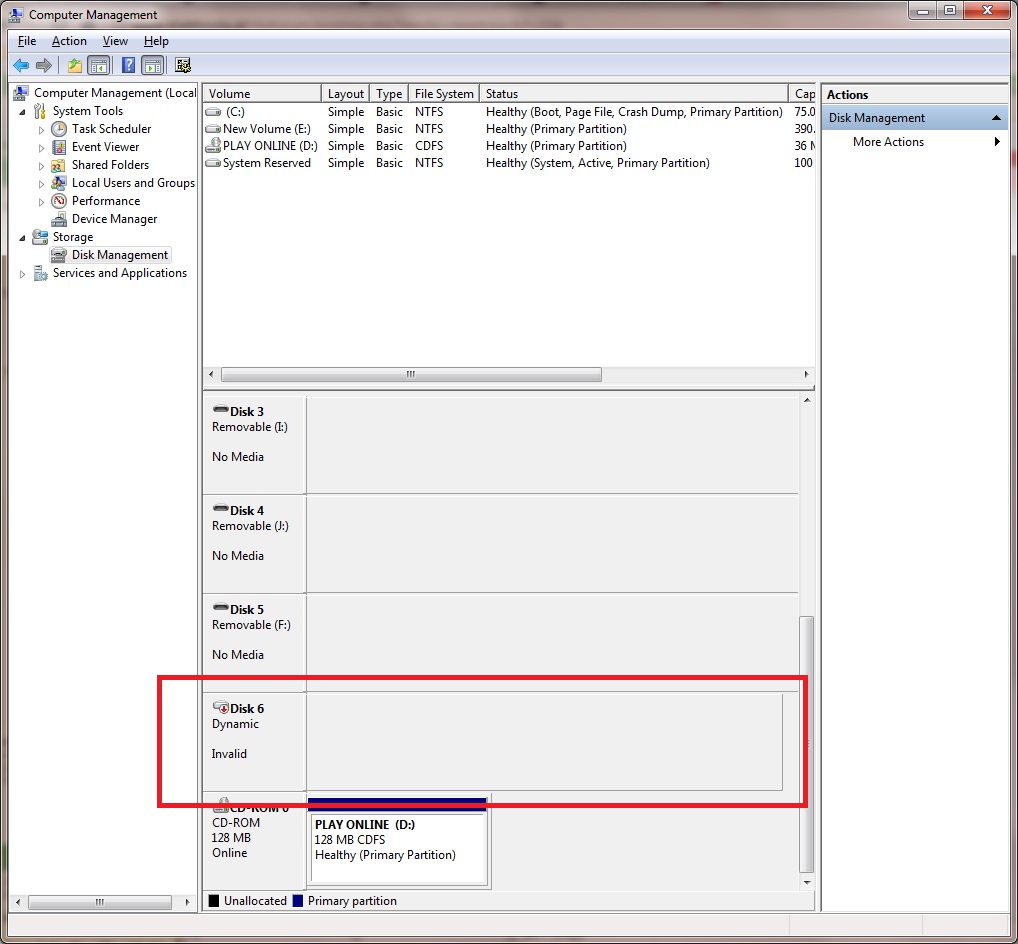Image resolution: width=1018 pixels, height=944 pixels.
Task: Click the Forward arrow toolbar icon
Action: pos(43,65)
